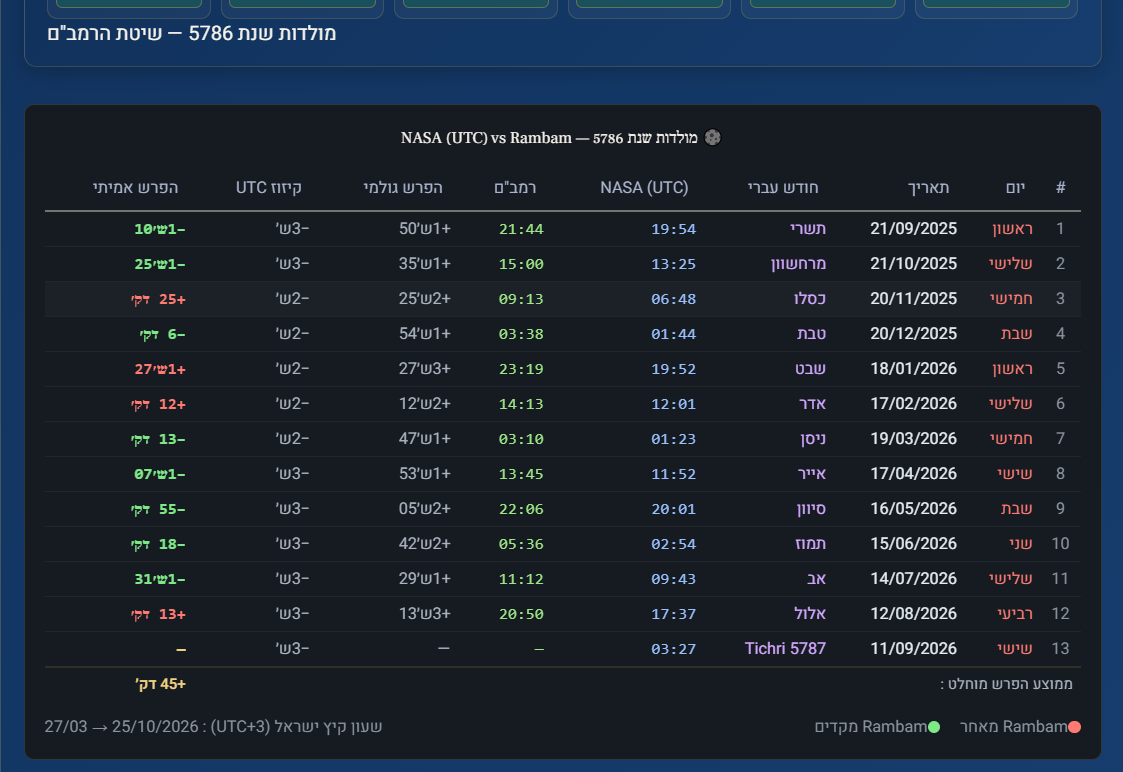Click the קיזוז UTC column header
This screenshot has width=1123, height=772.
pos(269,188)
